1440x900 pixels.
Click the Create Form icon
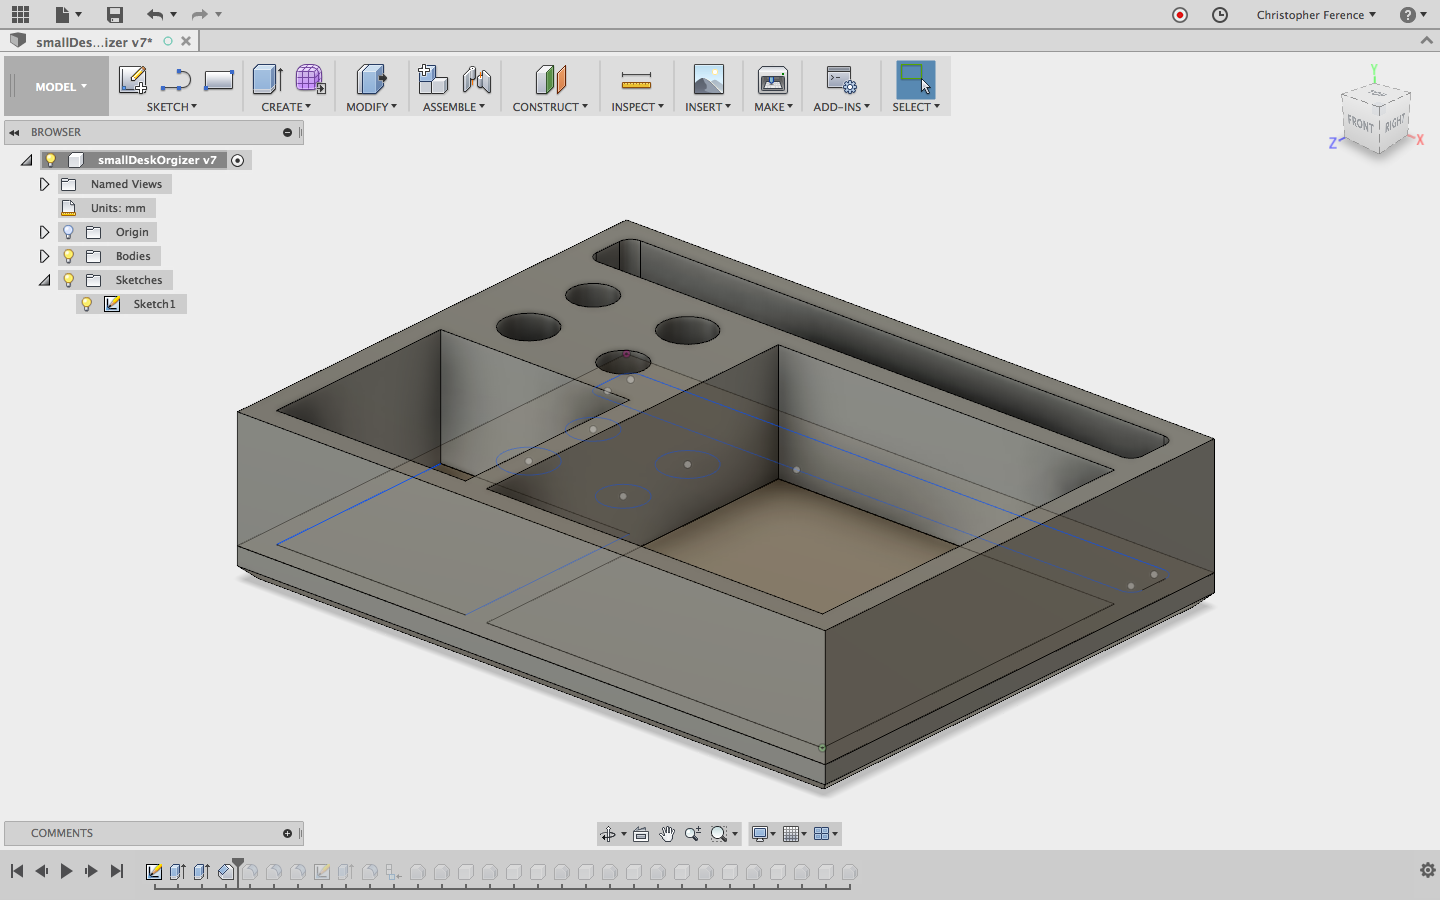click(310, 79)
